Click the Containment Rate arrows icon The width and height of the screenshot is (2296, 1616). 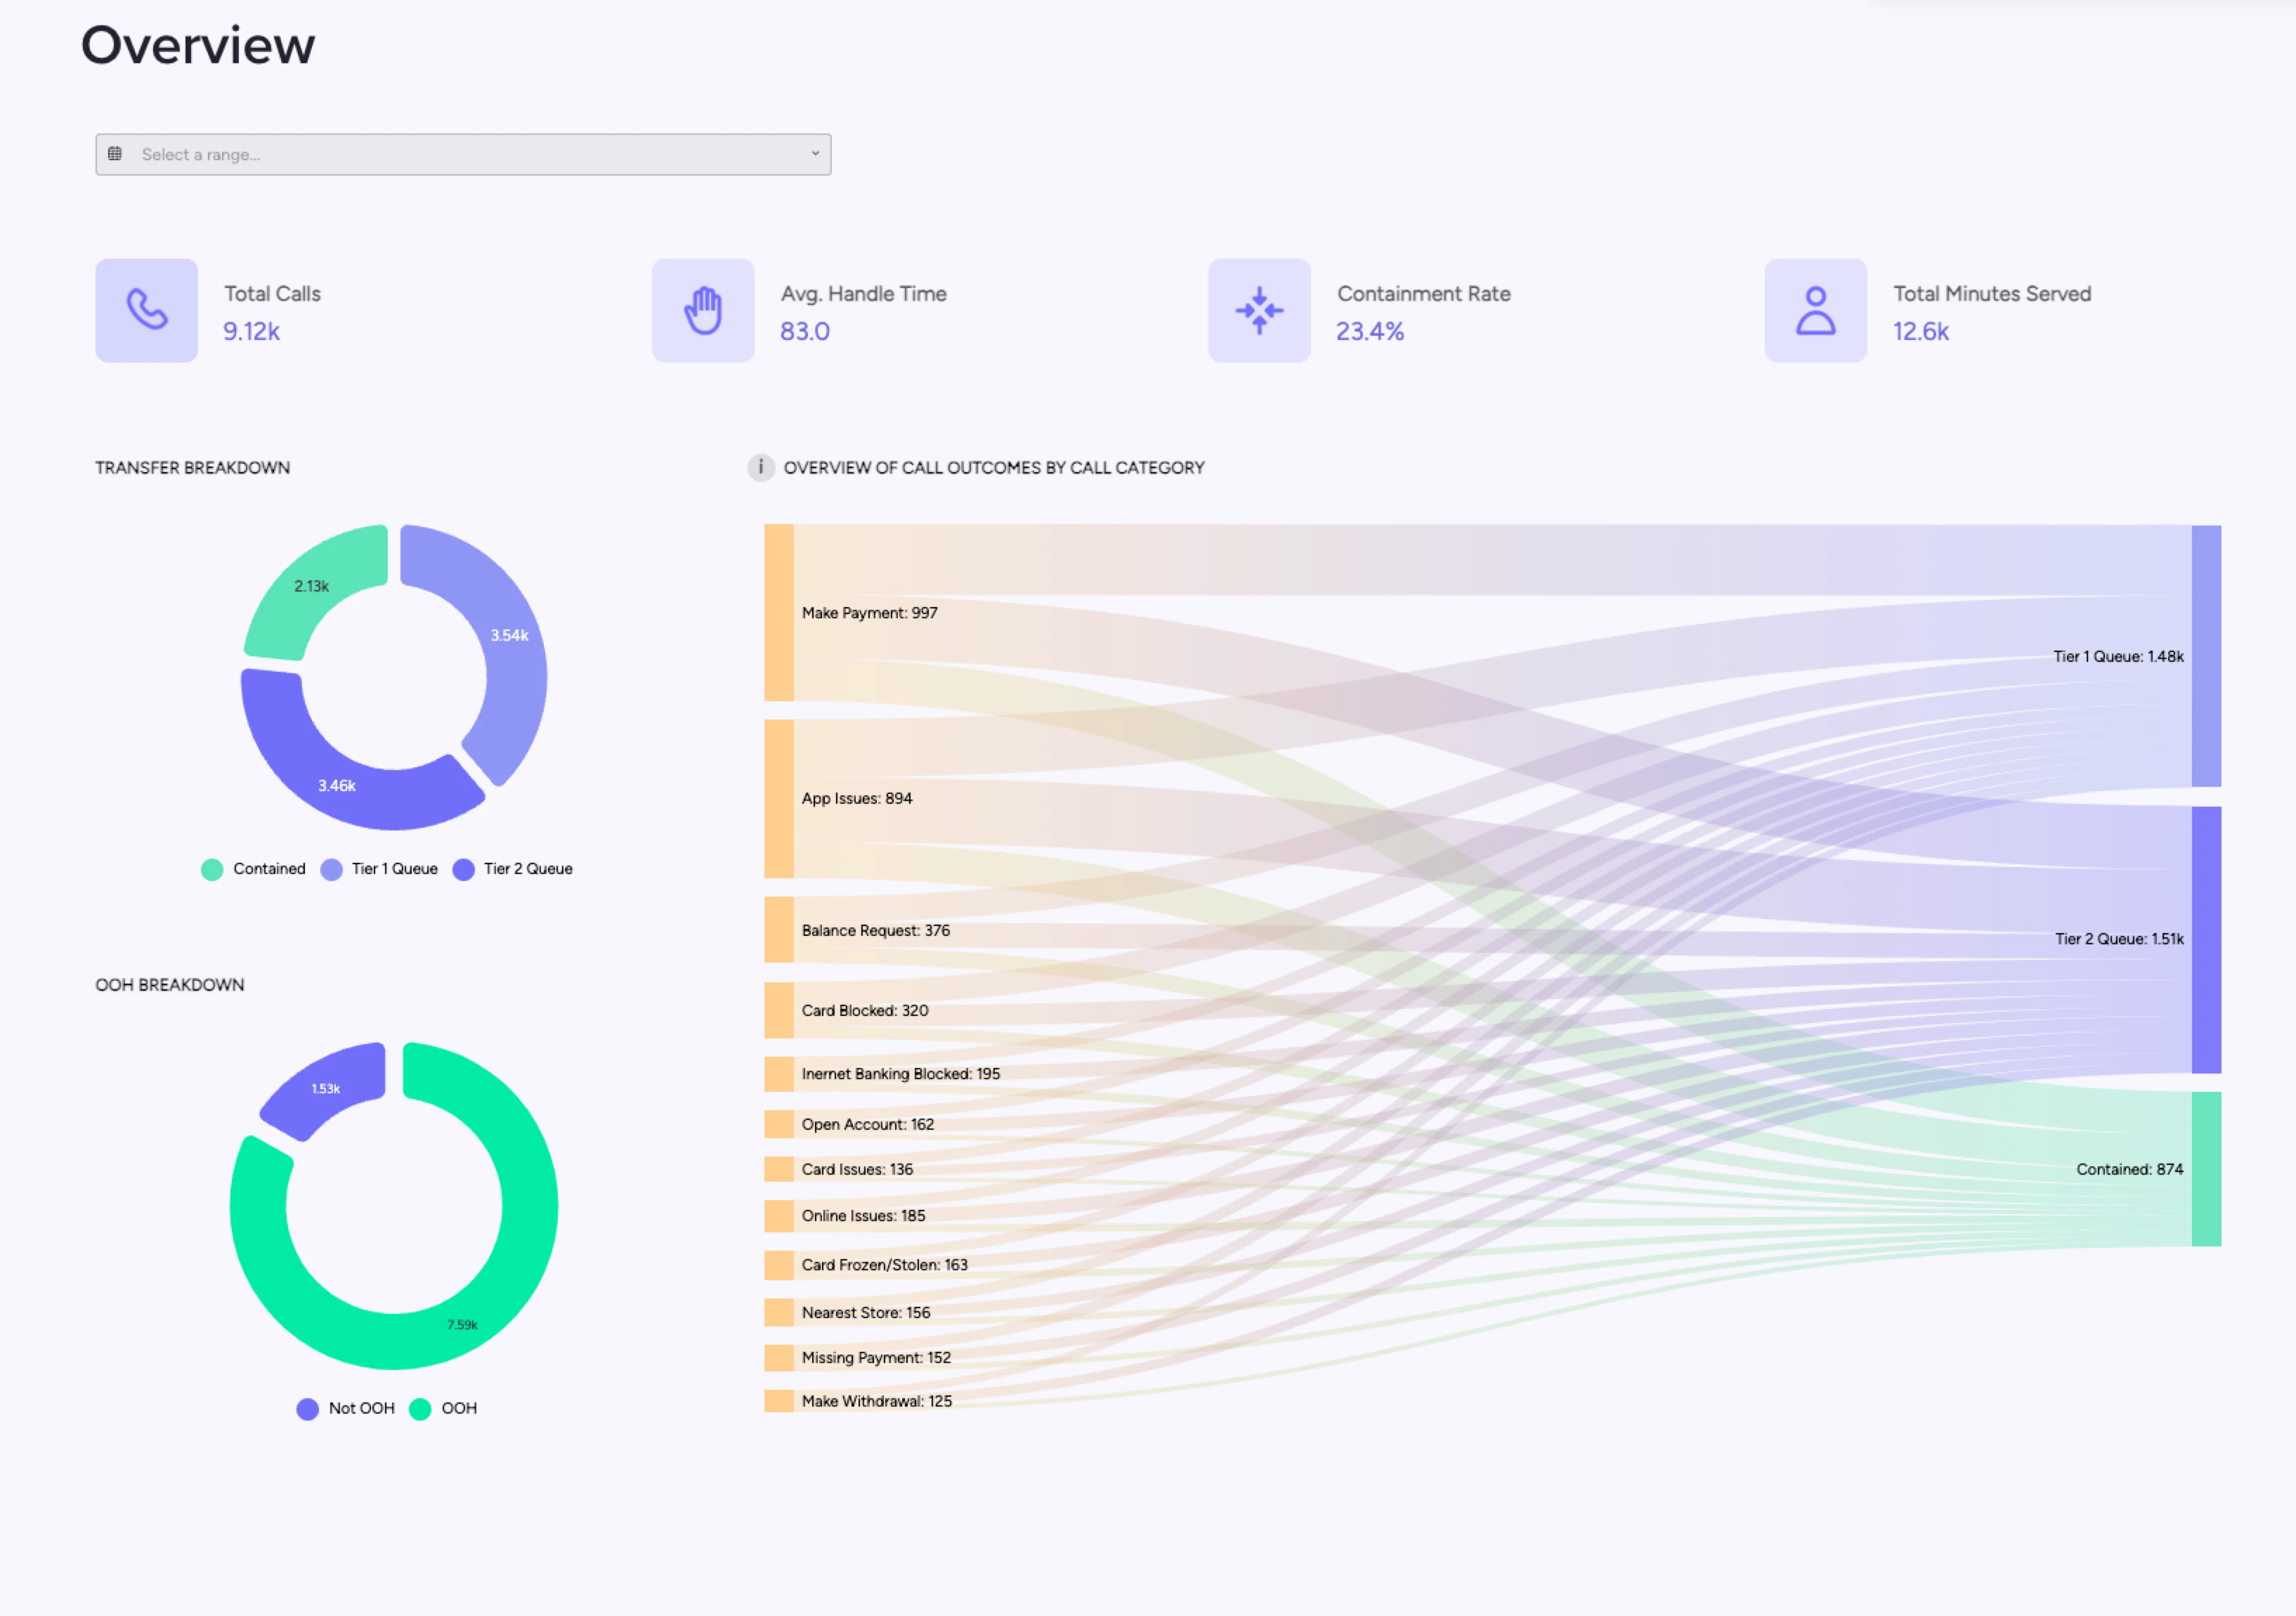coord(1259,310)
